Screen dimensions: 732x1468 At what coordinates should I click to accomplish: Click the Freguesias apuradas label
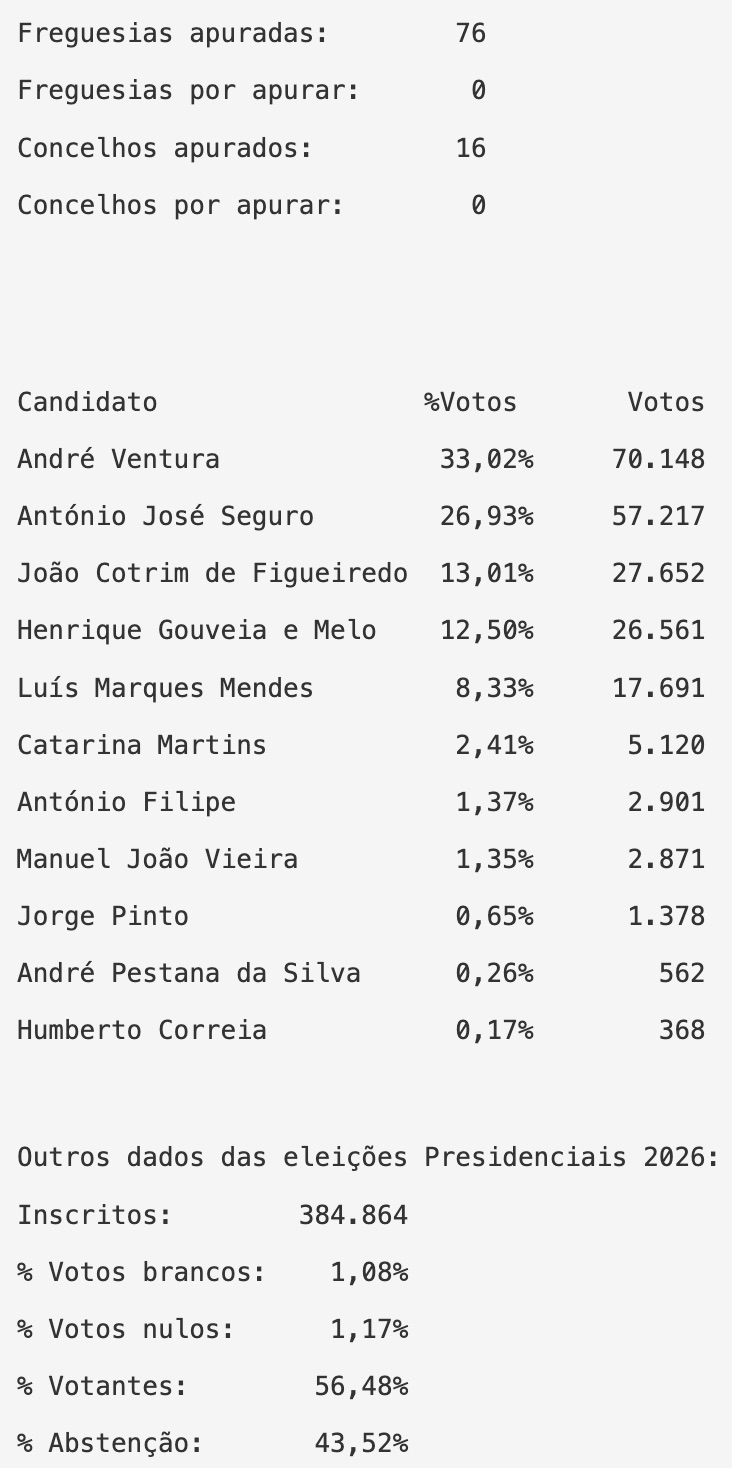tap(173, 33)
